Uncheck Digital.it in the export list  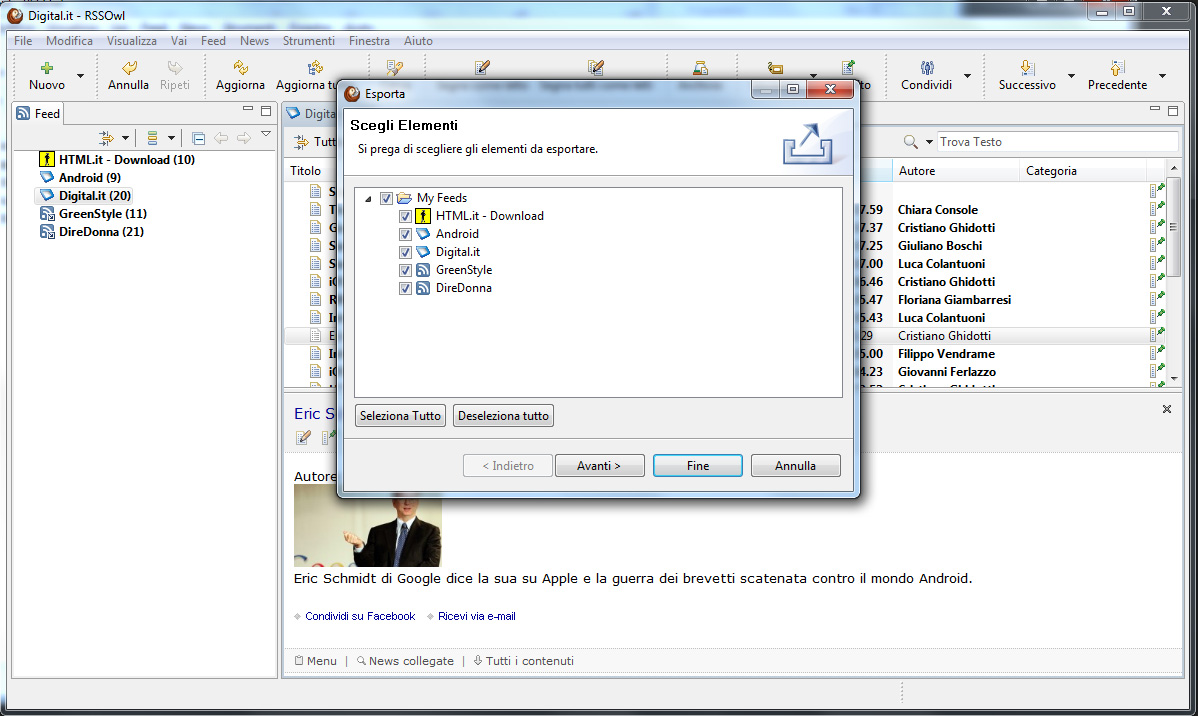(405, 252)
